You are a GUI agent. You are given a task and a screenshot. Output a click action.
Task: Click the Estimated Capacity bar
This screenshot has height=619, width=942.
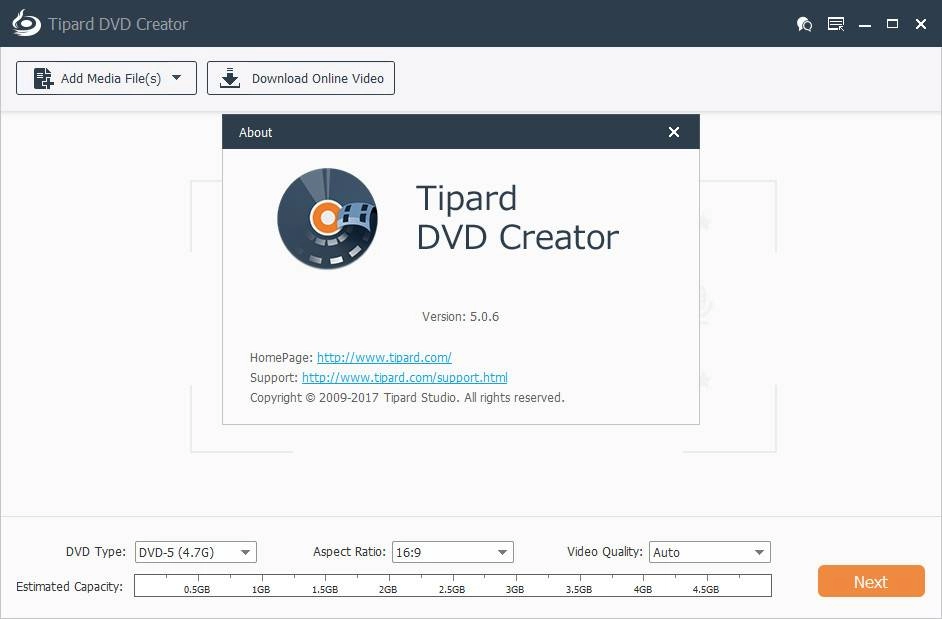pyautogui.click(x=453, y=585)
